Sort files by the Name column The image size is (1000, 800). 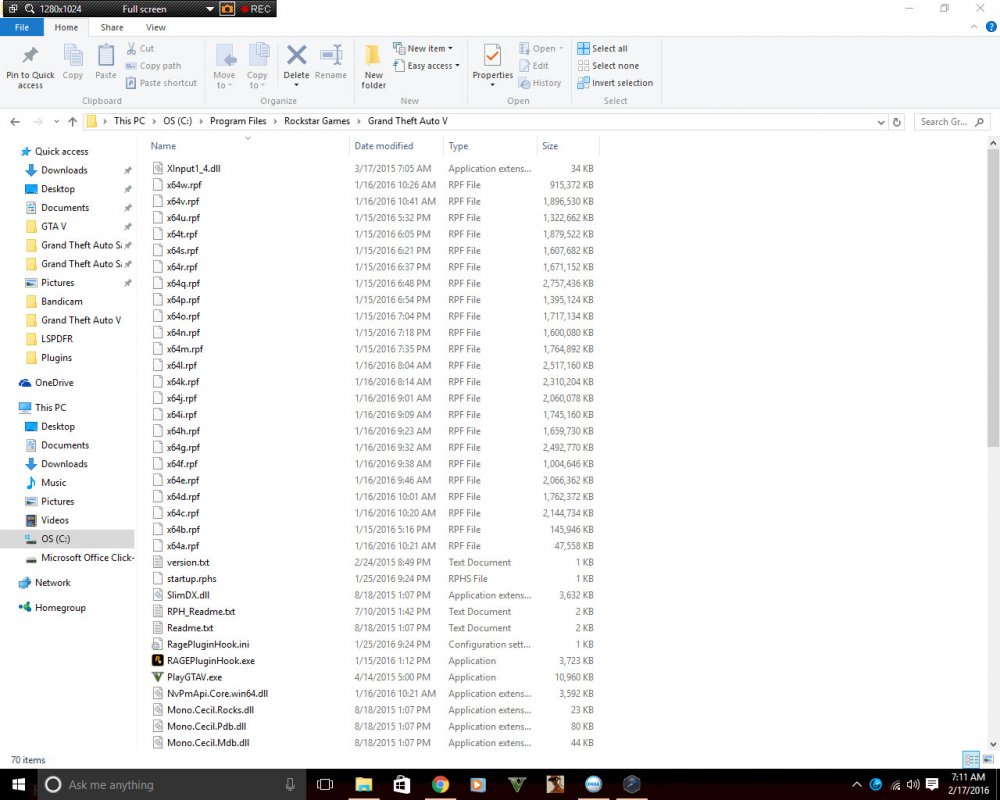(163, 146)
